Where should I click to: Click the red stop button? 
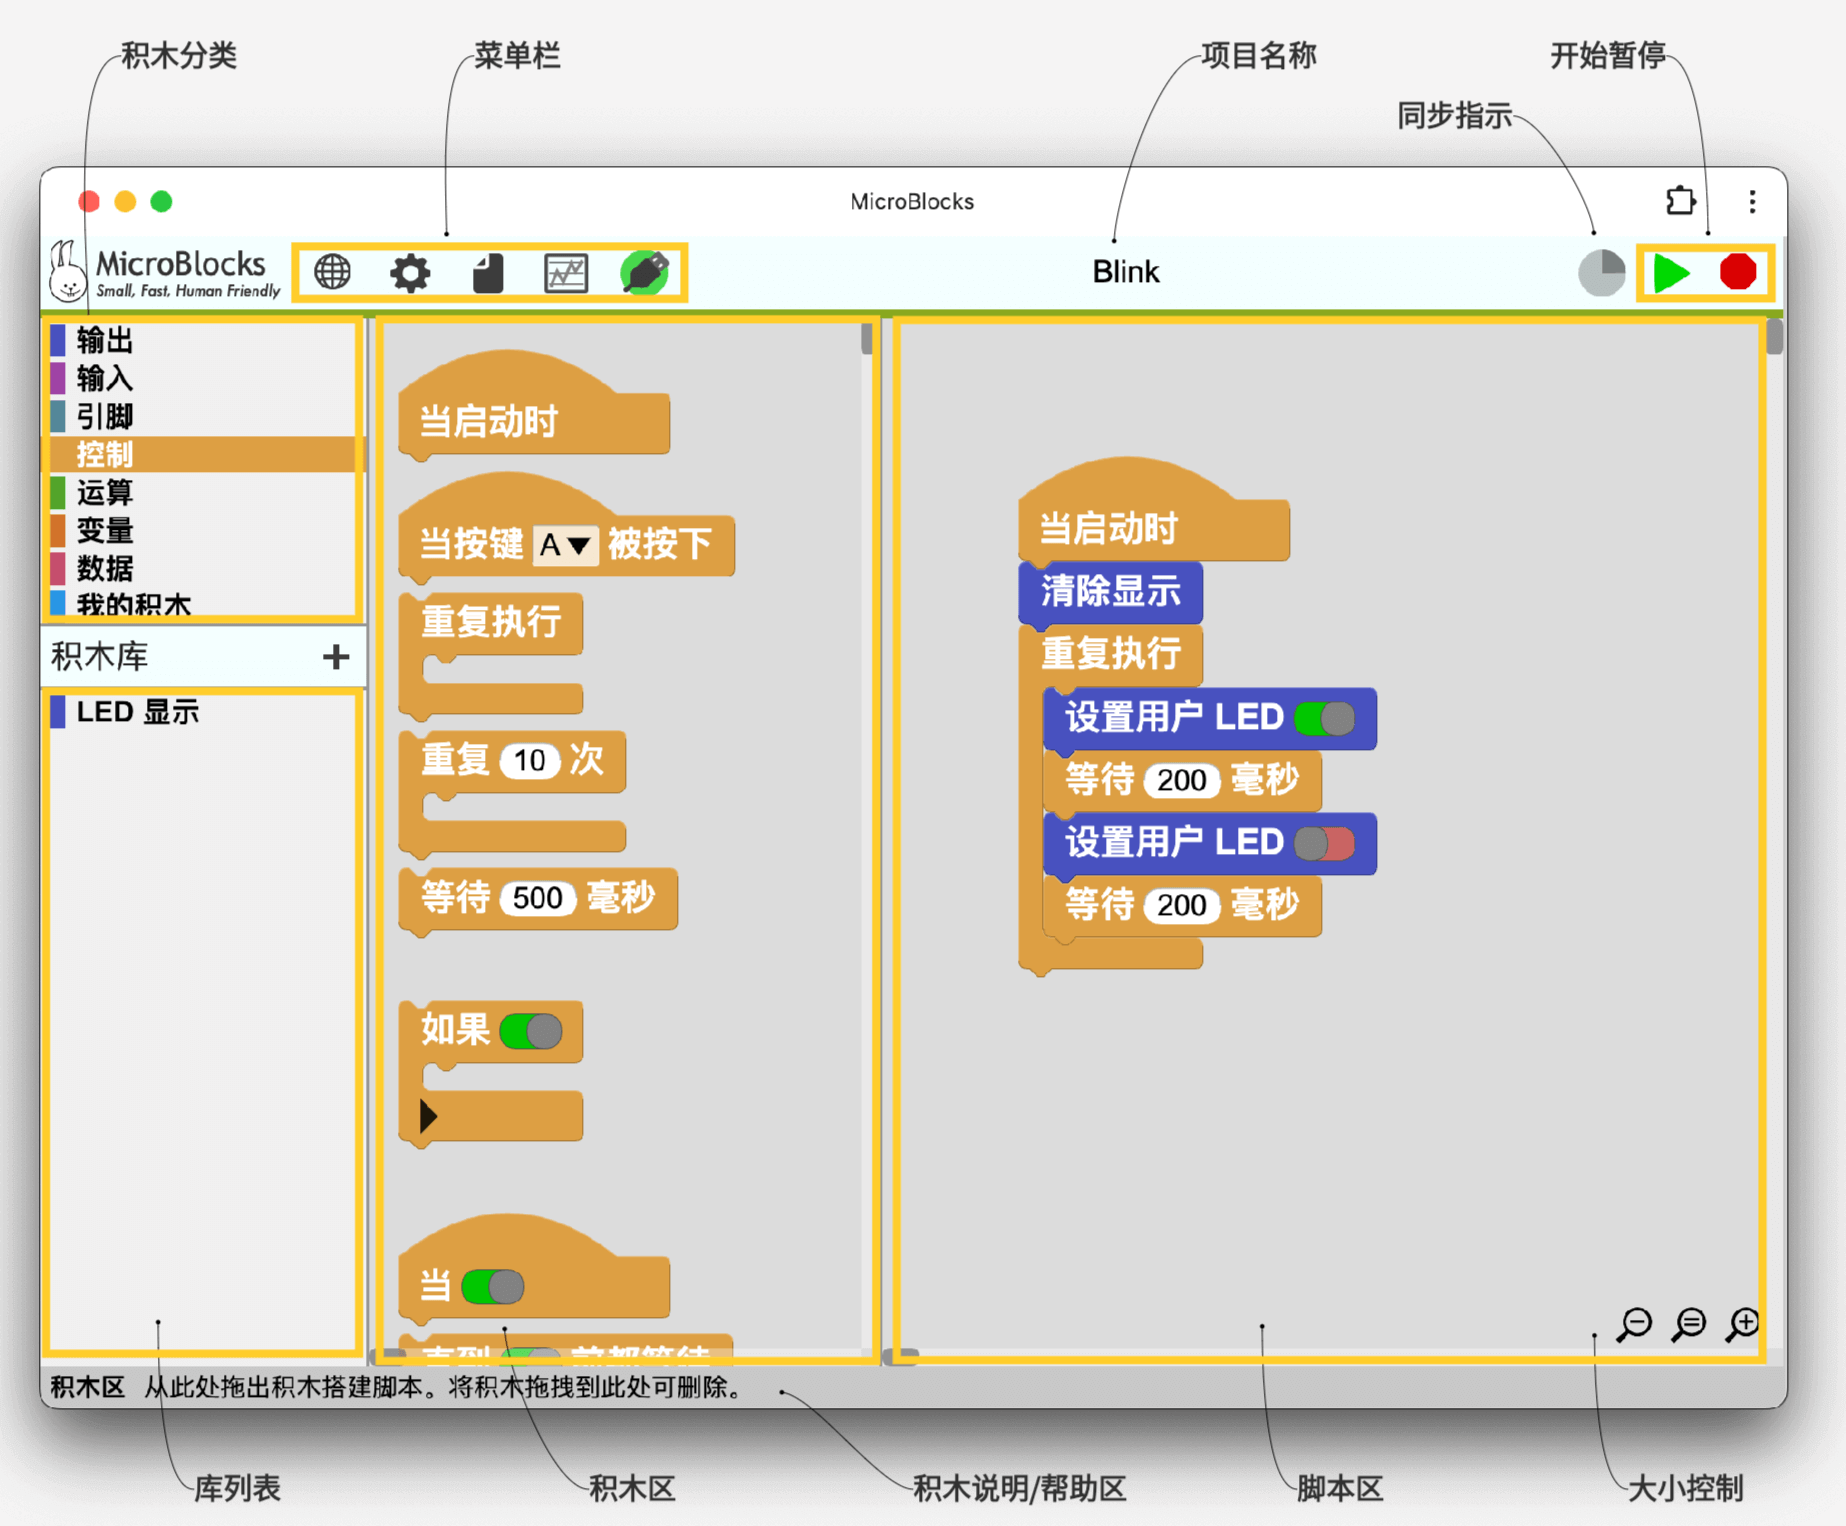click(1738, 272)
